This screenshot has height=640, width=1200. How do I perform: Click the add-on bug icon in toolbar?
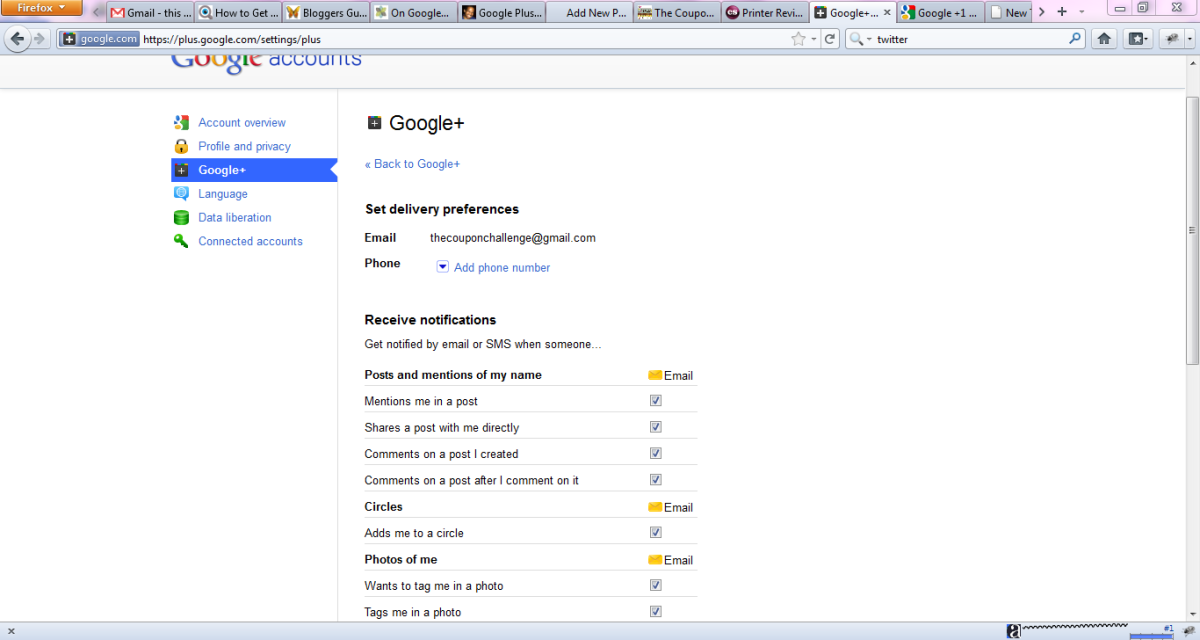(1171, 39)
